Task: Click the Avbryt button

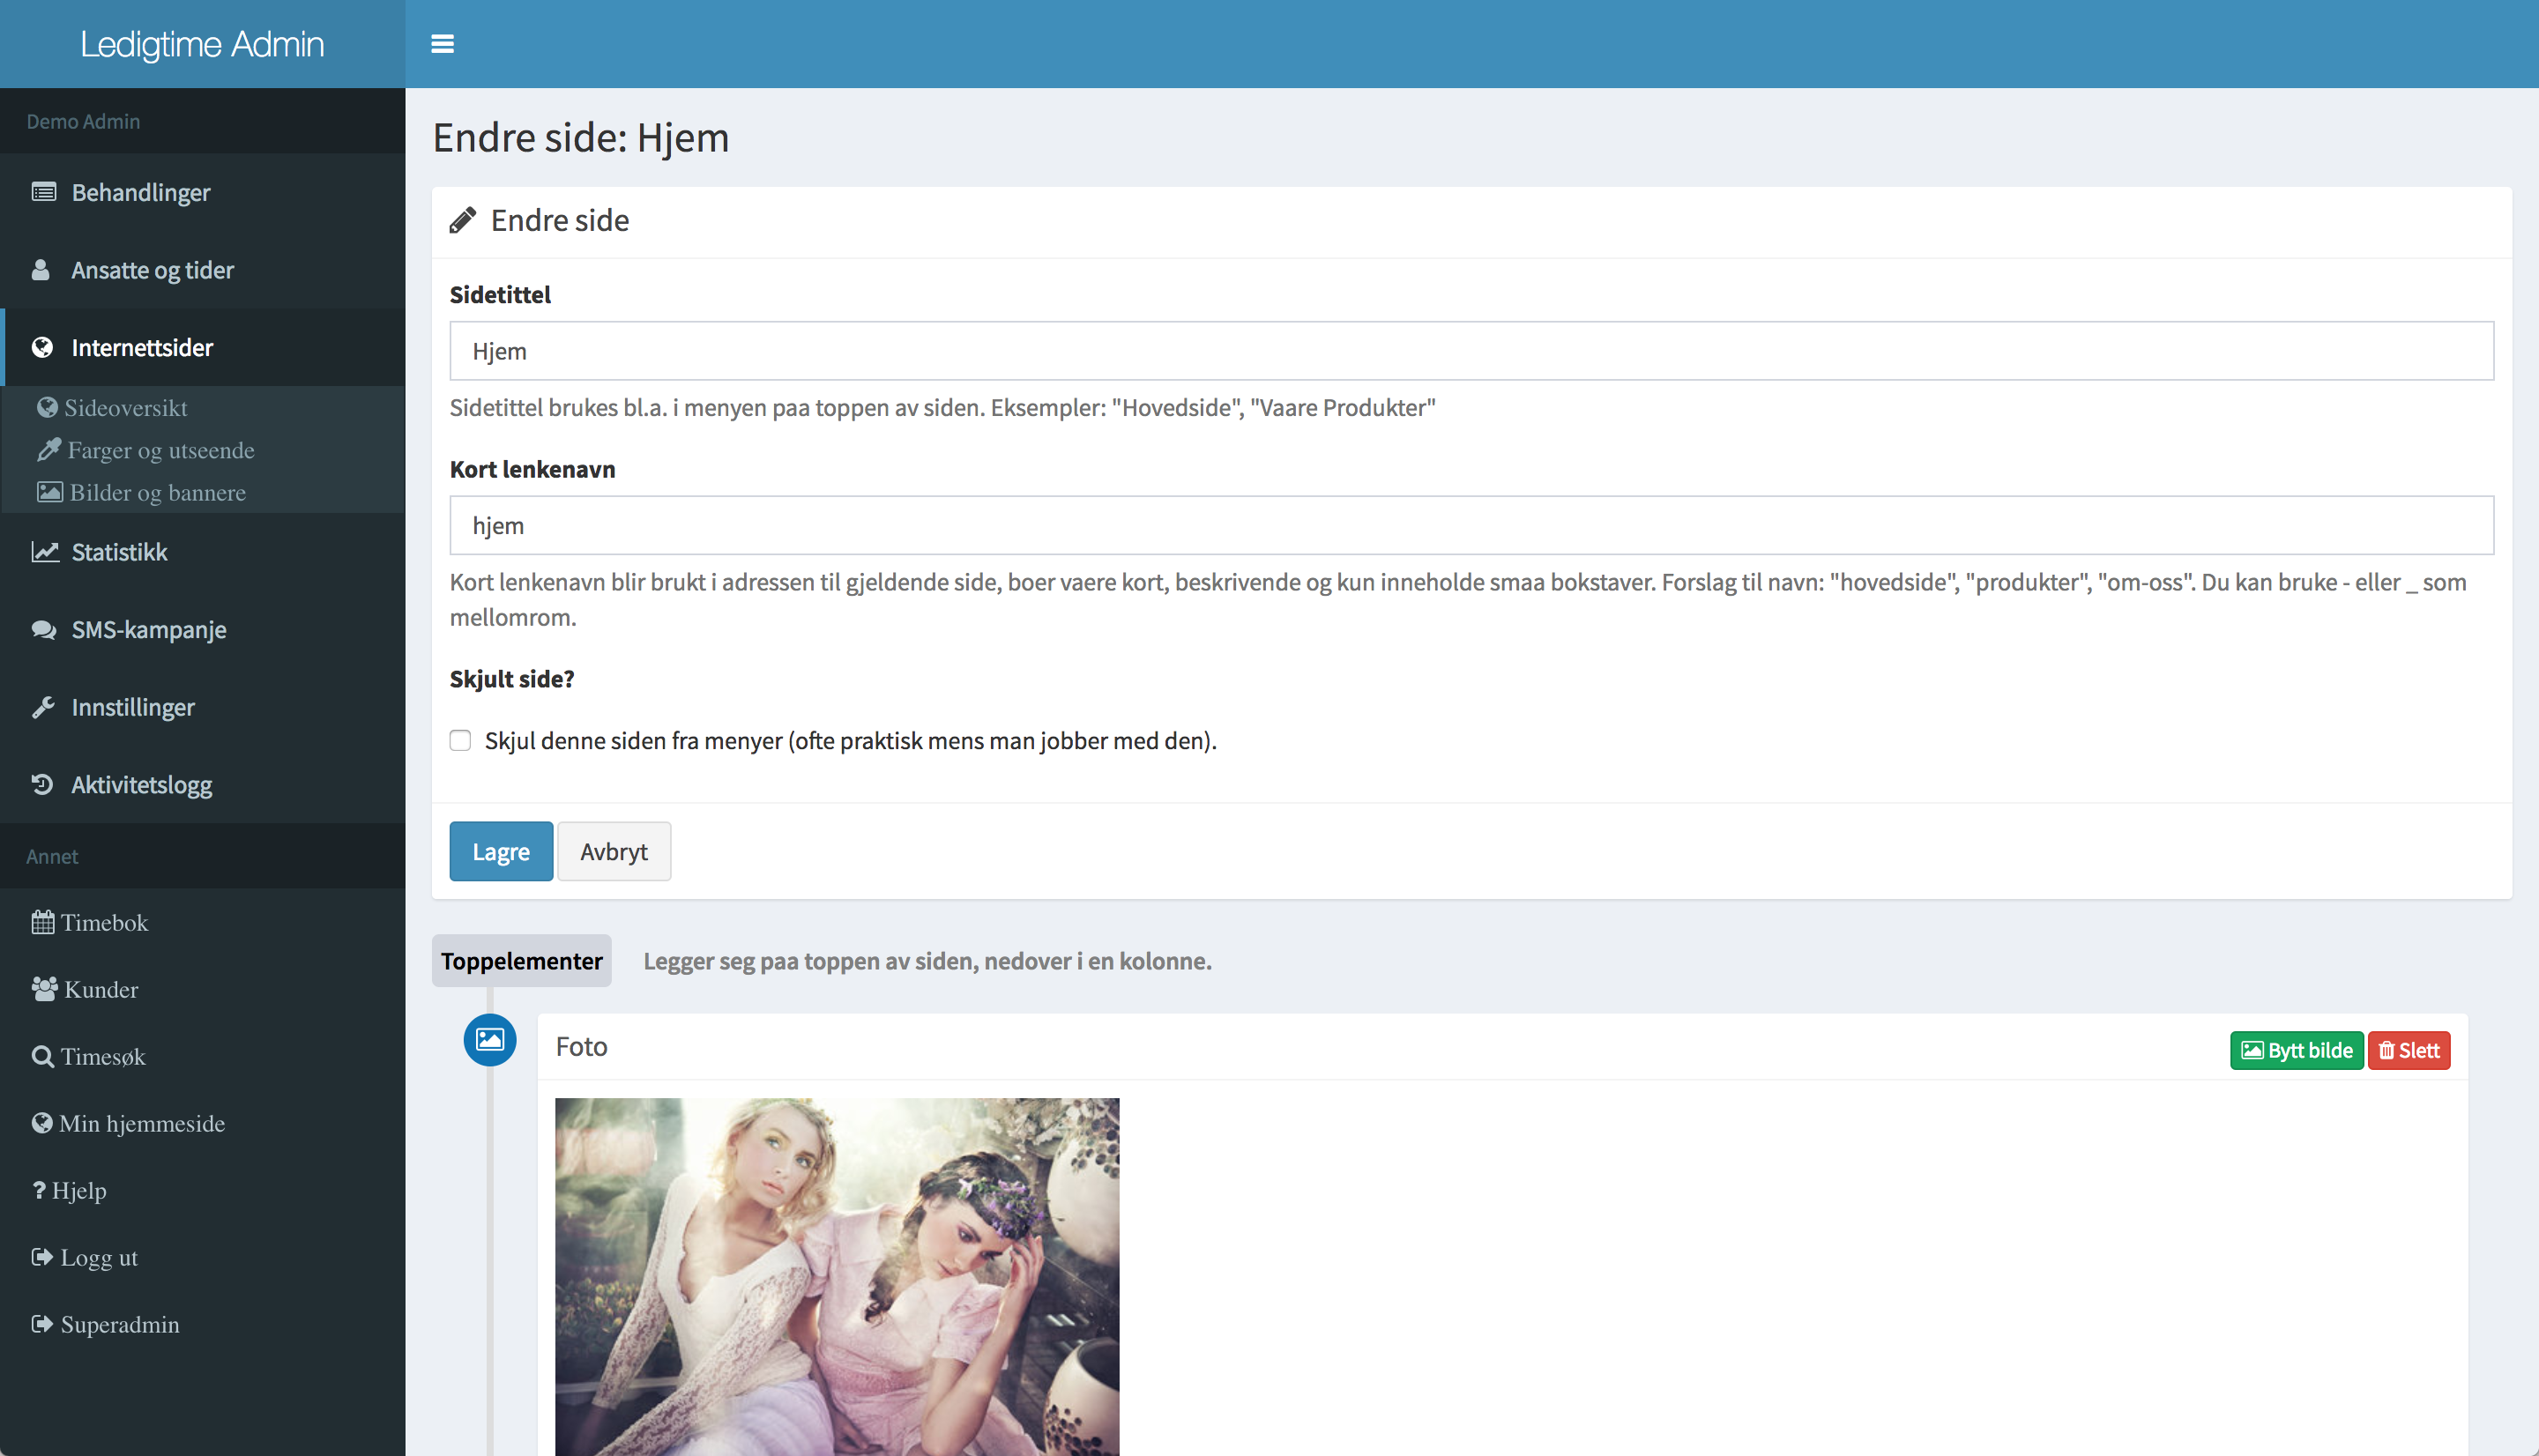Action: point(614,852)
